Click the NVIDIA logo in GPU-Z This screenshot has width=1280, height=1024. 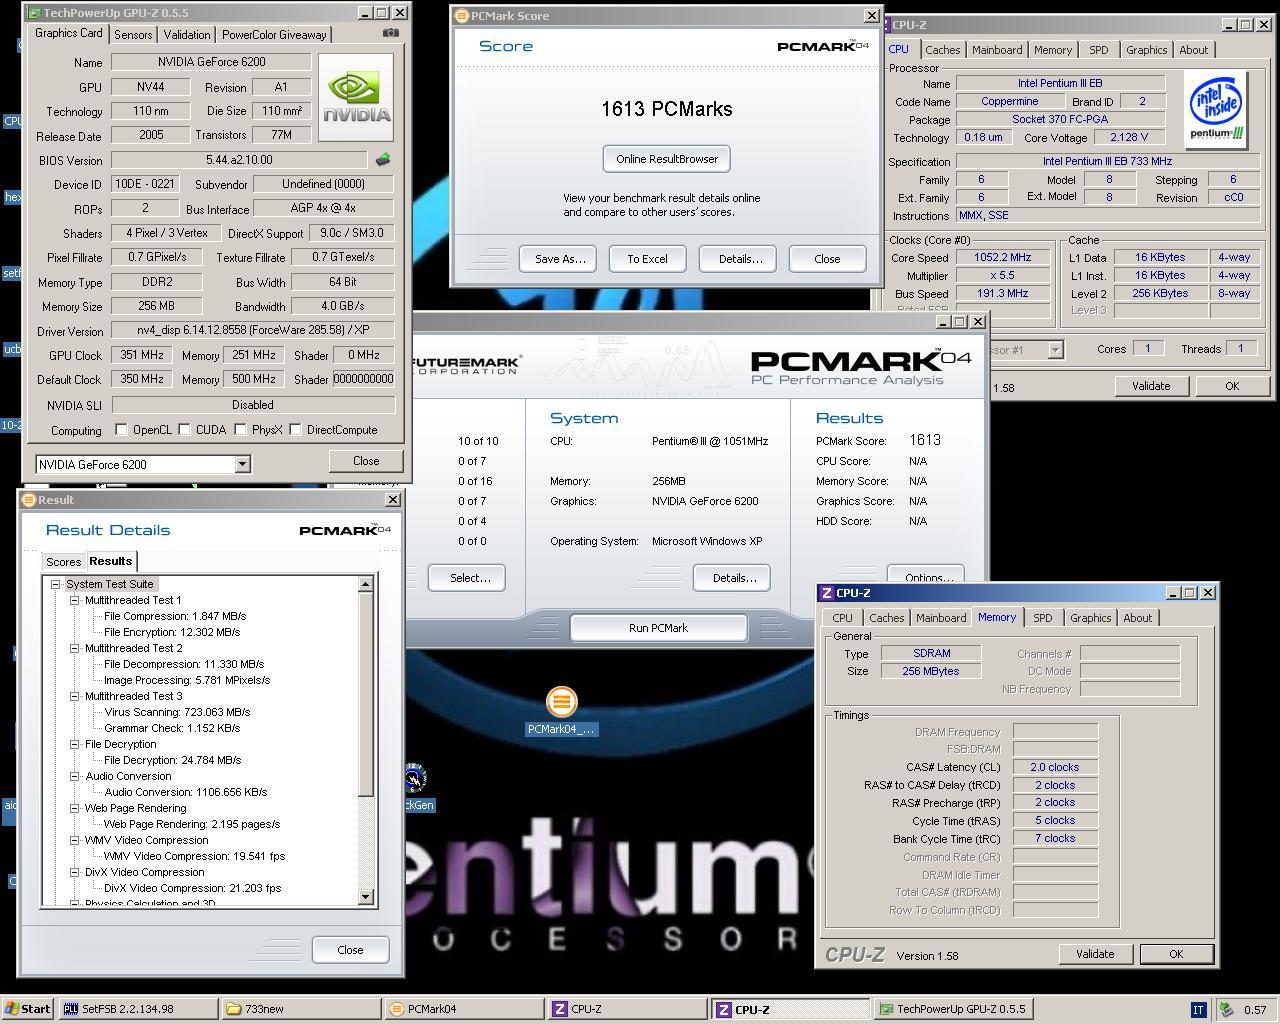[x=356, y=96]
